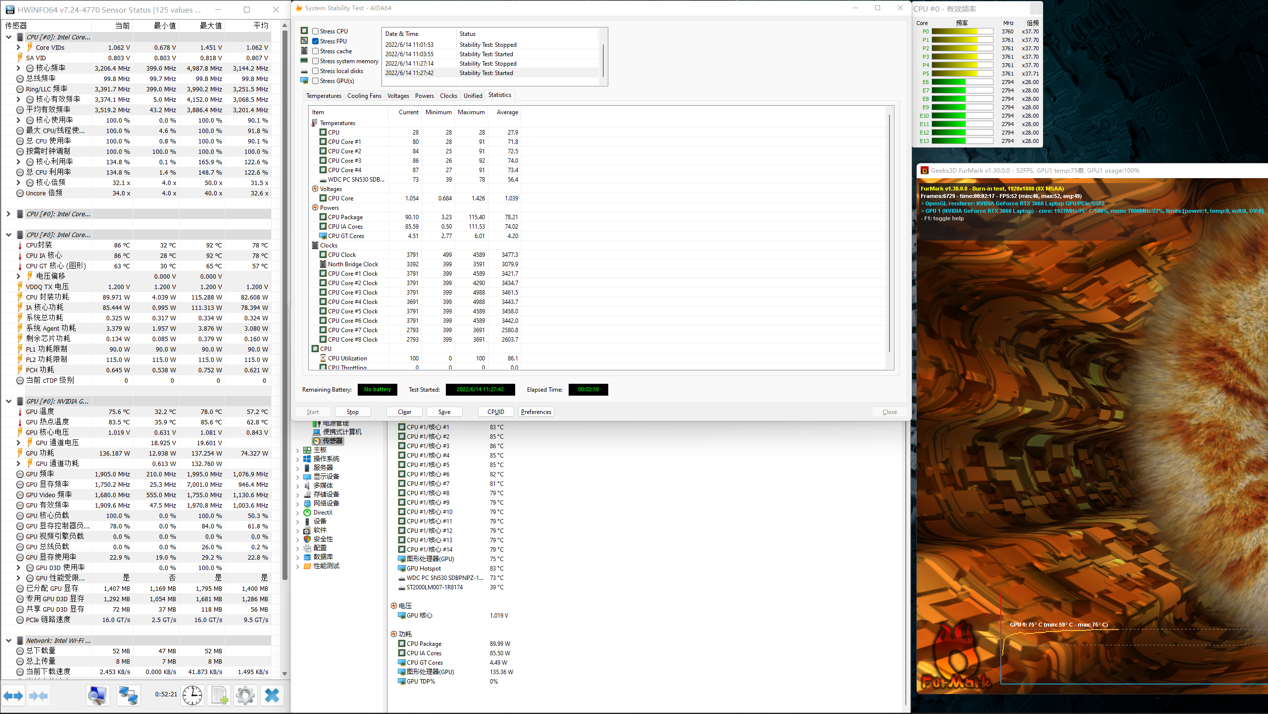Screen dimensions: 1268x714
Task: Open HWiNFO sensor search monitor icon
Action: (97, 696)
